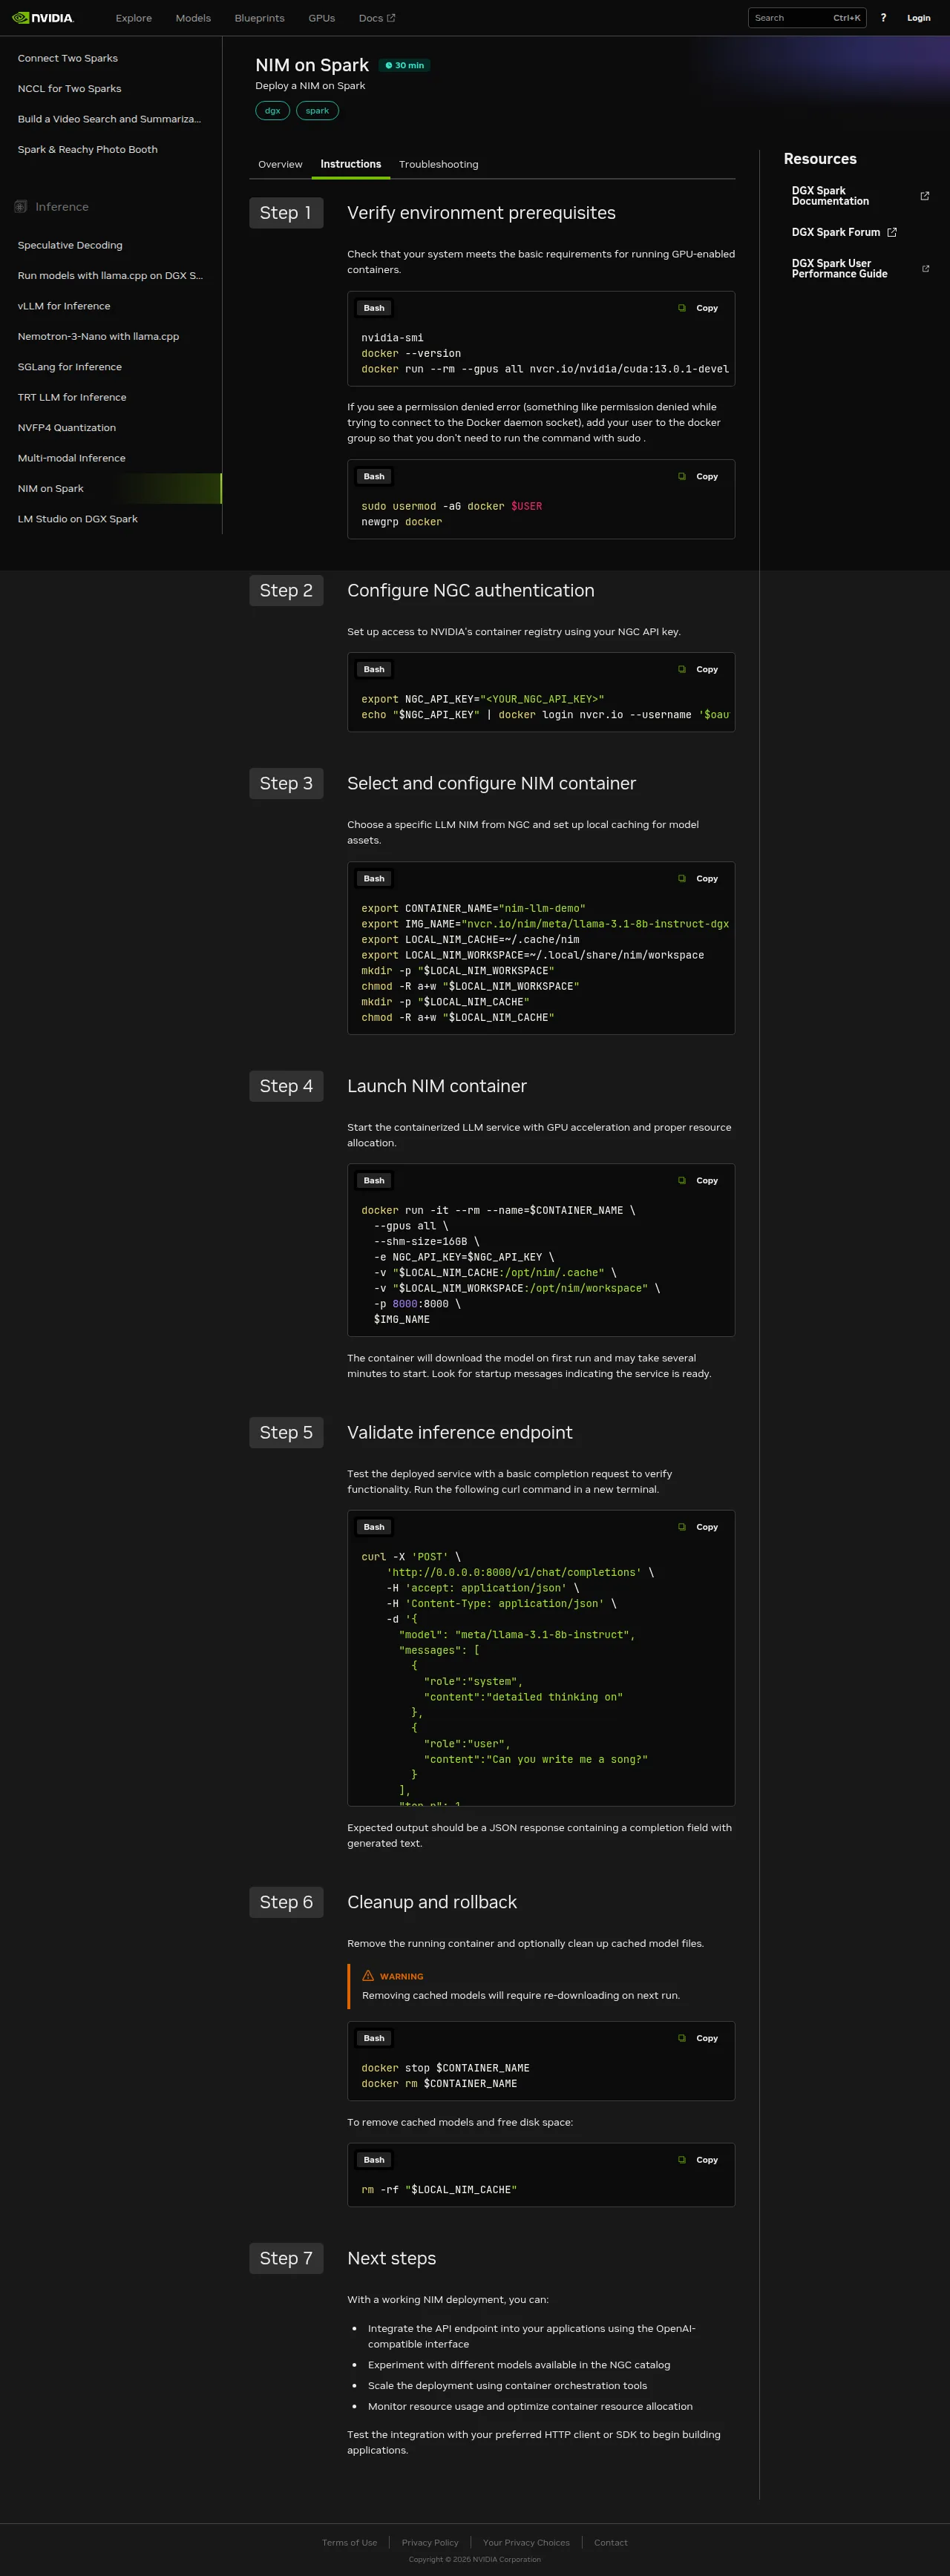The height and width of the screenshot is (2576, 950).
Task: Open LM Studio on DGX Spark
Action: coord(78,519)
